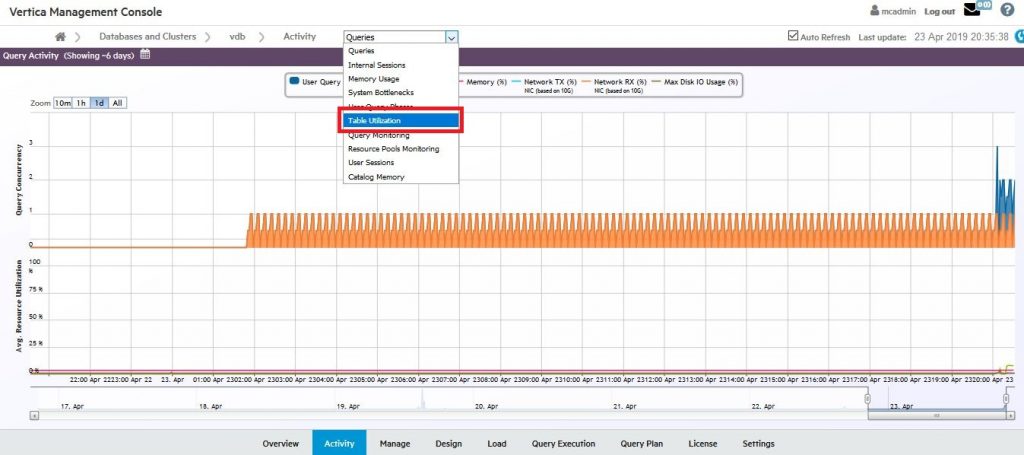Screen dimensions: 1024x455
Task: Collapse the Queries dropdown arrow
Action: (452, 37)
